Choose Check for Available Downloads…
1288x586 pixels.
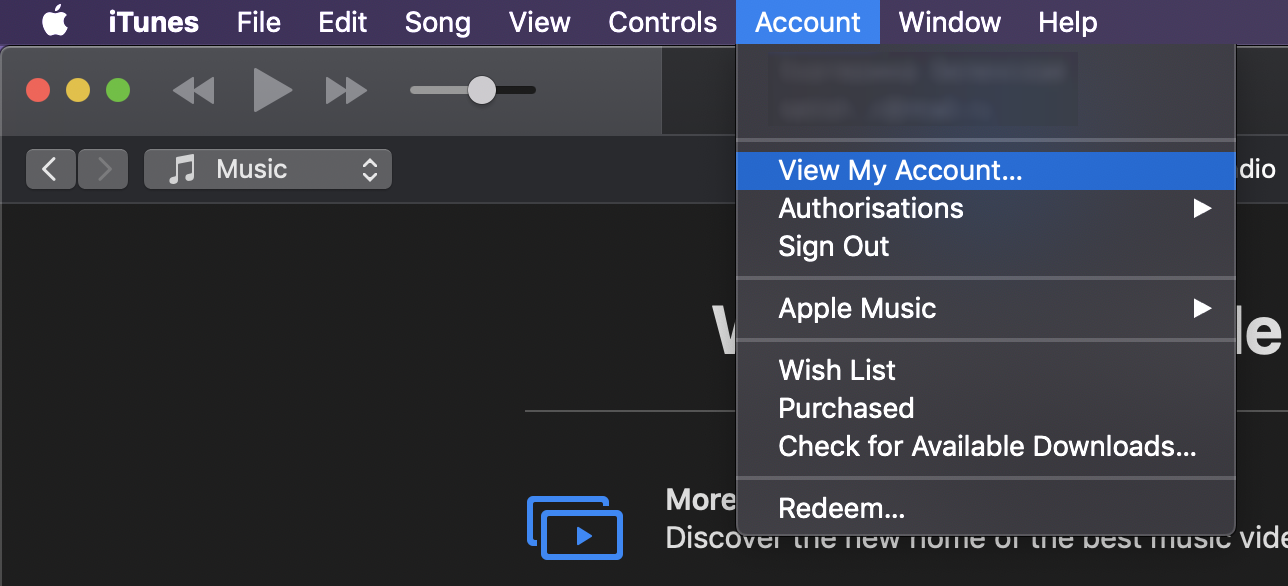pos(985,446)
